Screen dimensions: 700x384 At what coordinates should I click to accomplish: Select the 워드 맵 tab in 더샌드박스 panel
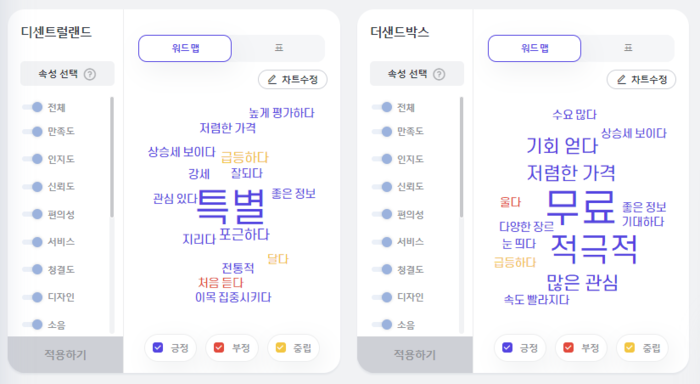534,48
